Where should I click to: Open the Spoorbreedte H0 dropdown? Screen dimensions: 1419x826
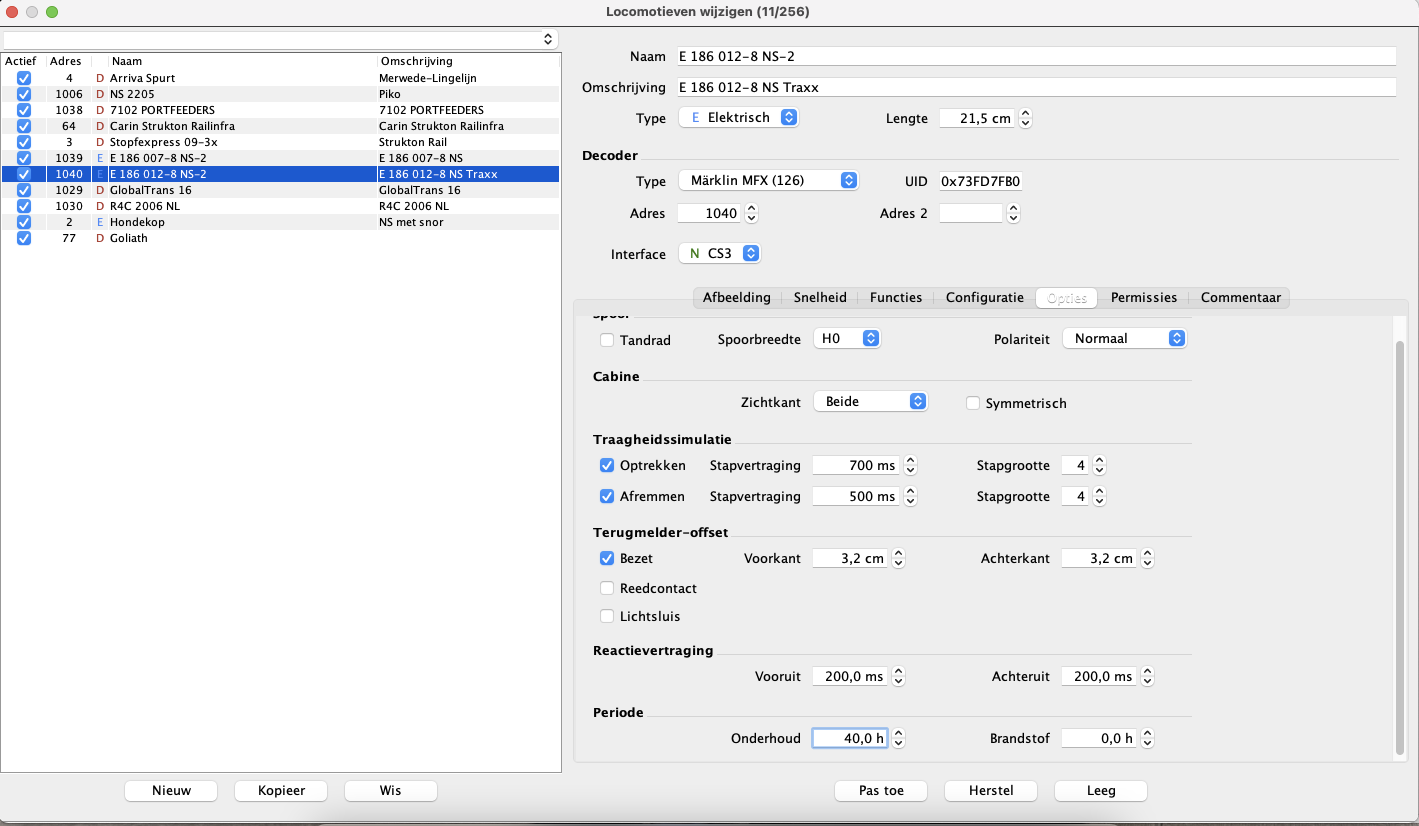click(846, 339)
